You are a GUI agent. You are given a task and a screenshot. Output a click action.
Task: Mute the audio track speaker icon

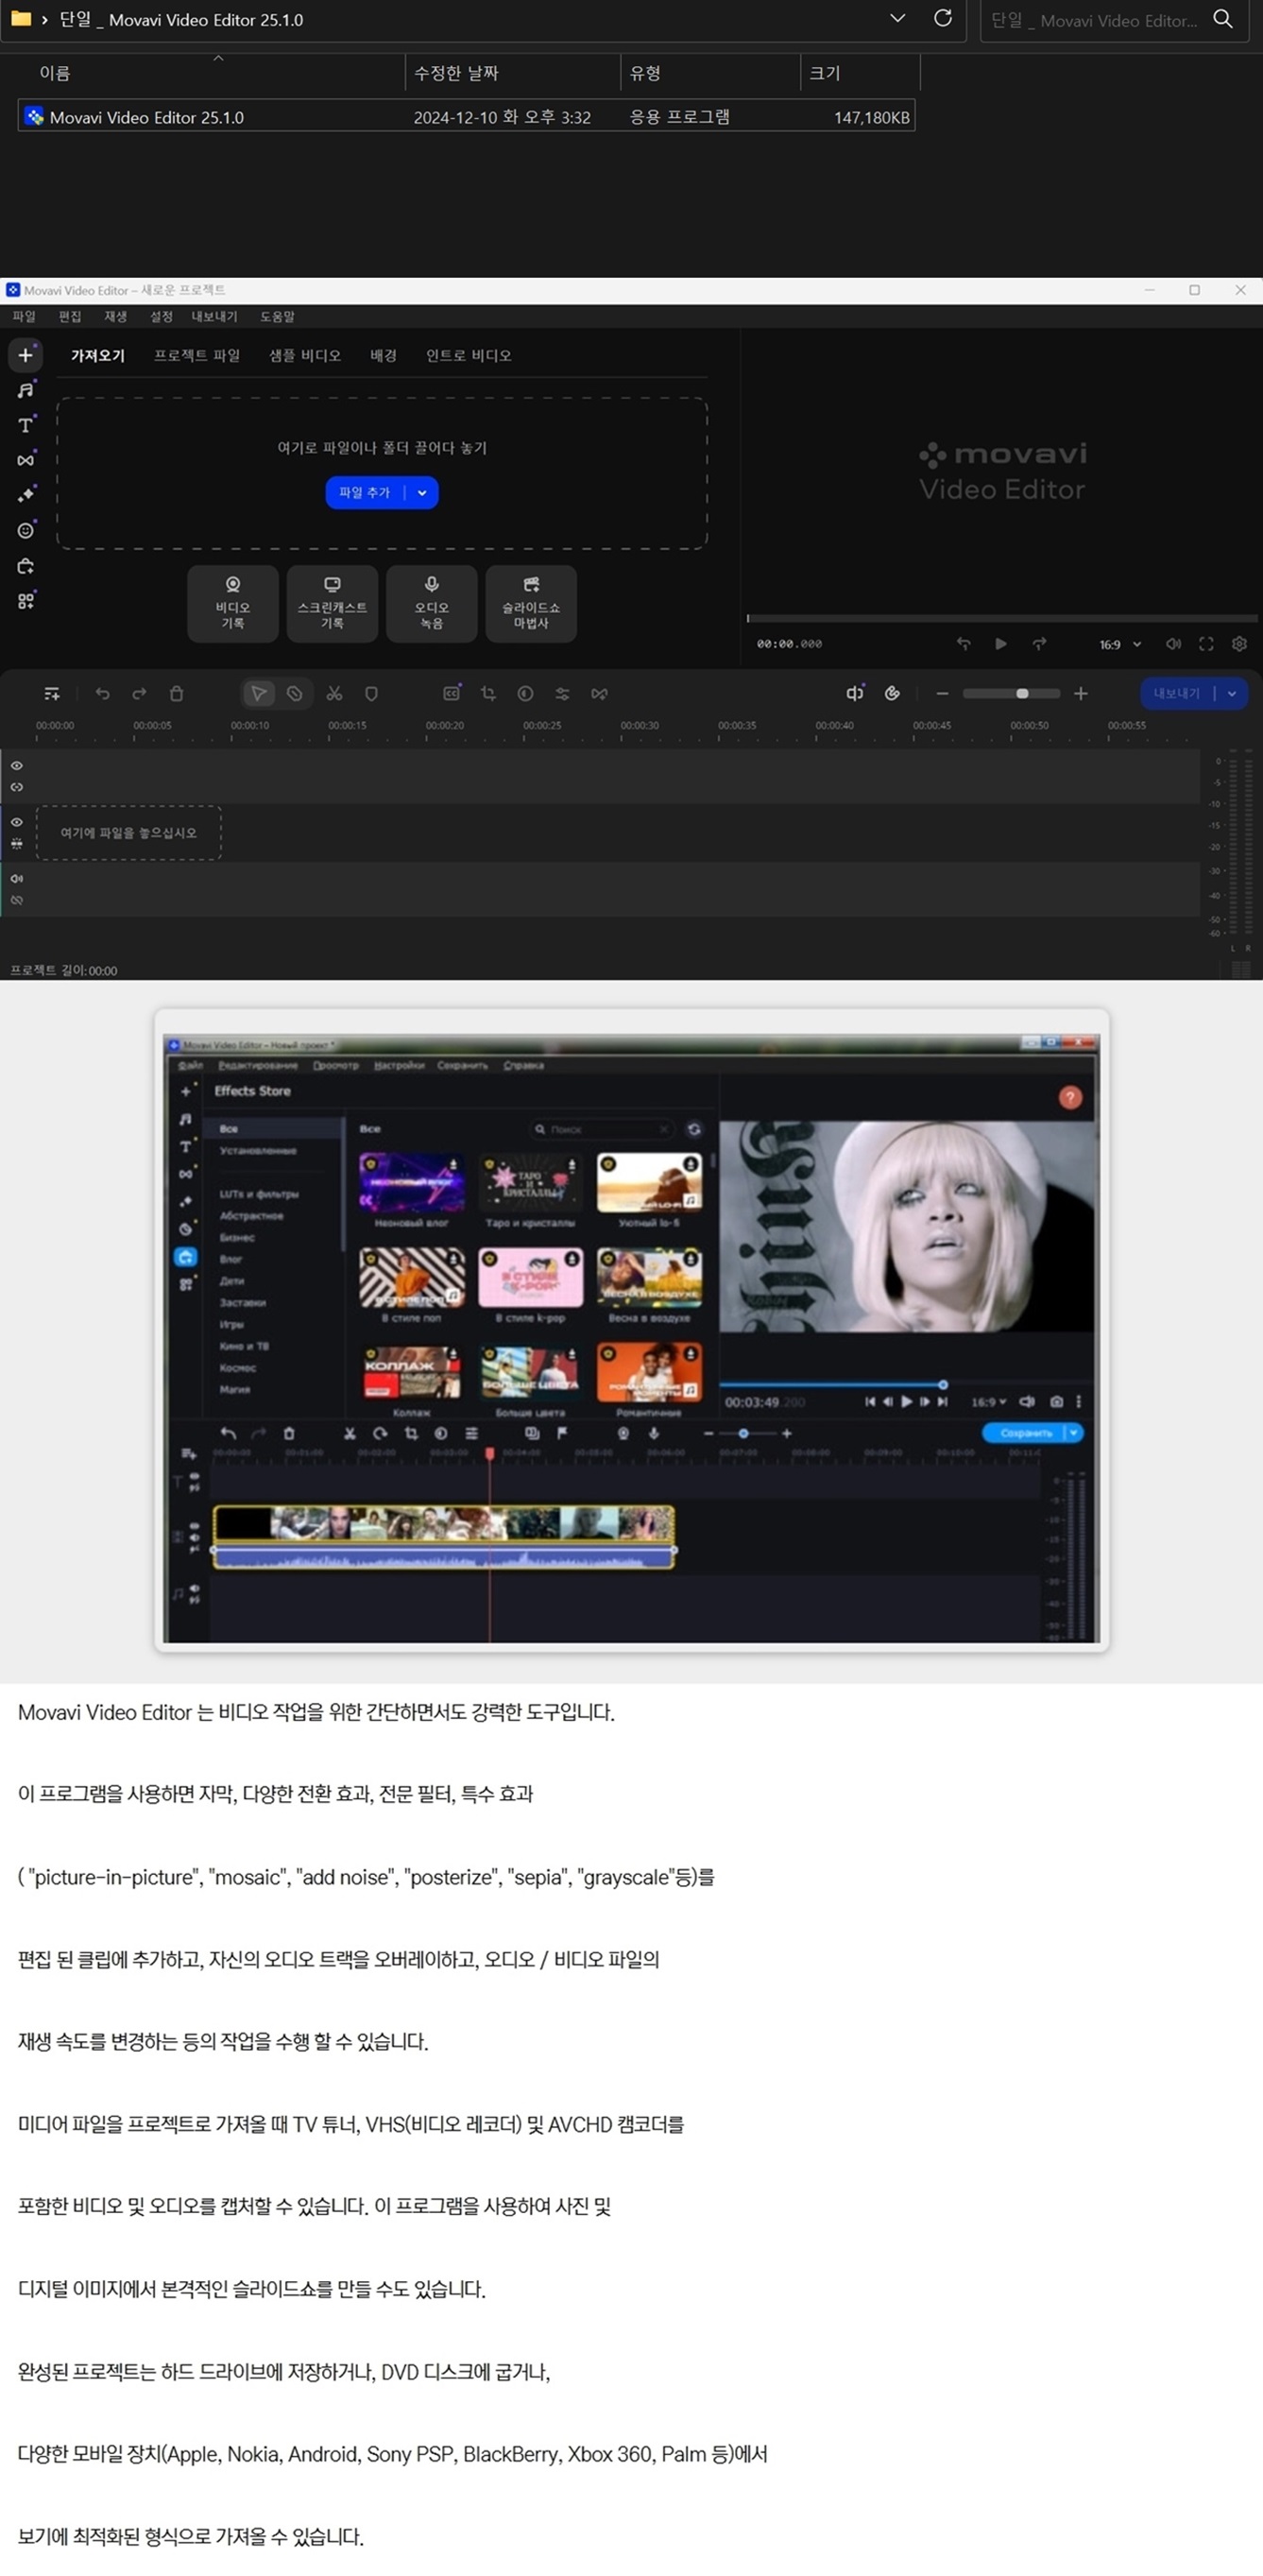coord(16,878)
